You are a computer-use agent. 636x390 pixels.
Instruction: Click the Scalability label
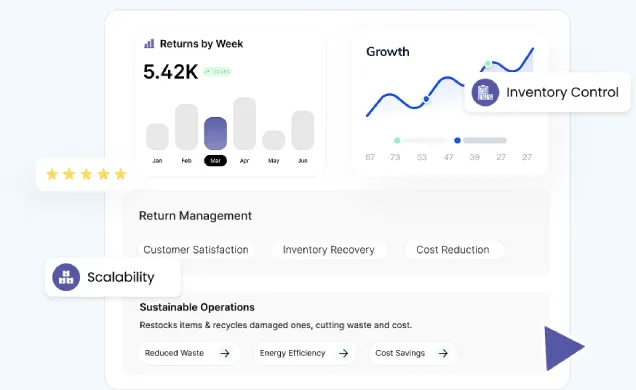click(x=121, y=277)
